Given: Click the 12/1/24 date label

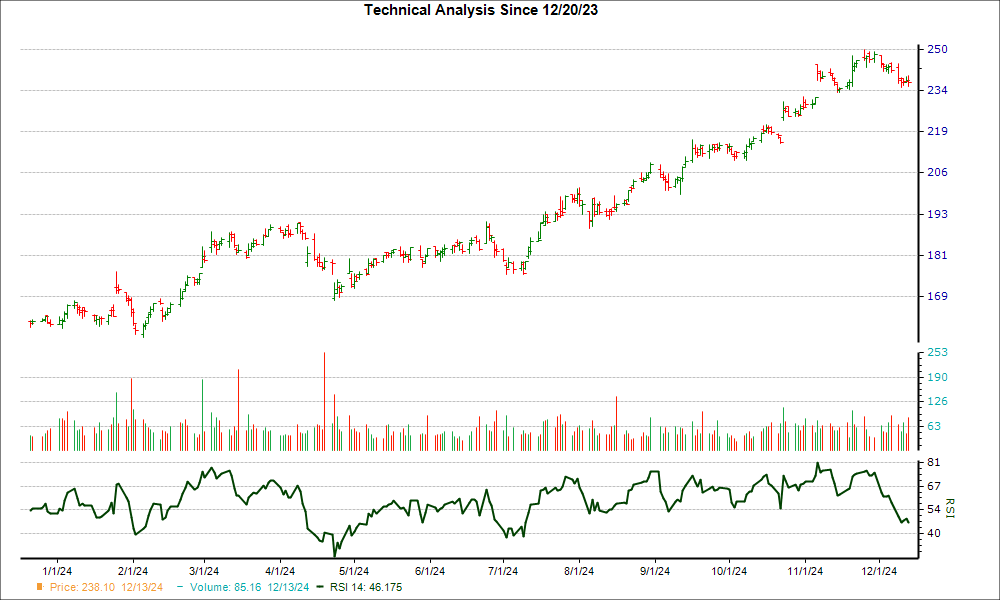Looking at the screenshot, I should [879, 571].
